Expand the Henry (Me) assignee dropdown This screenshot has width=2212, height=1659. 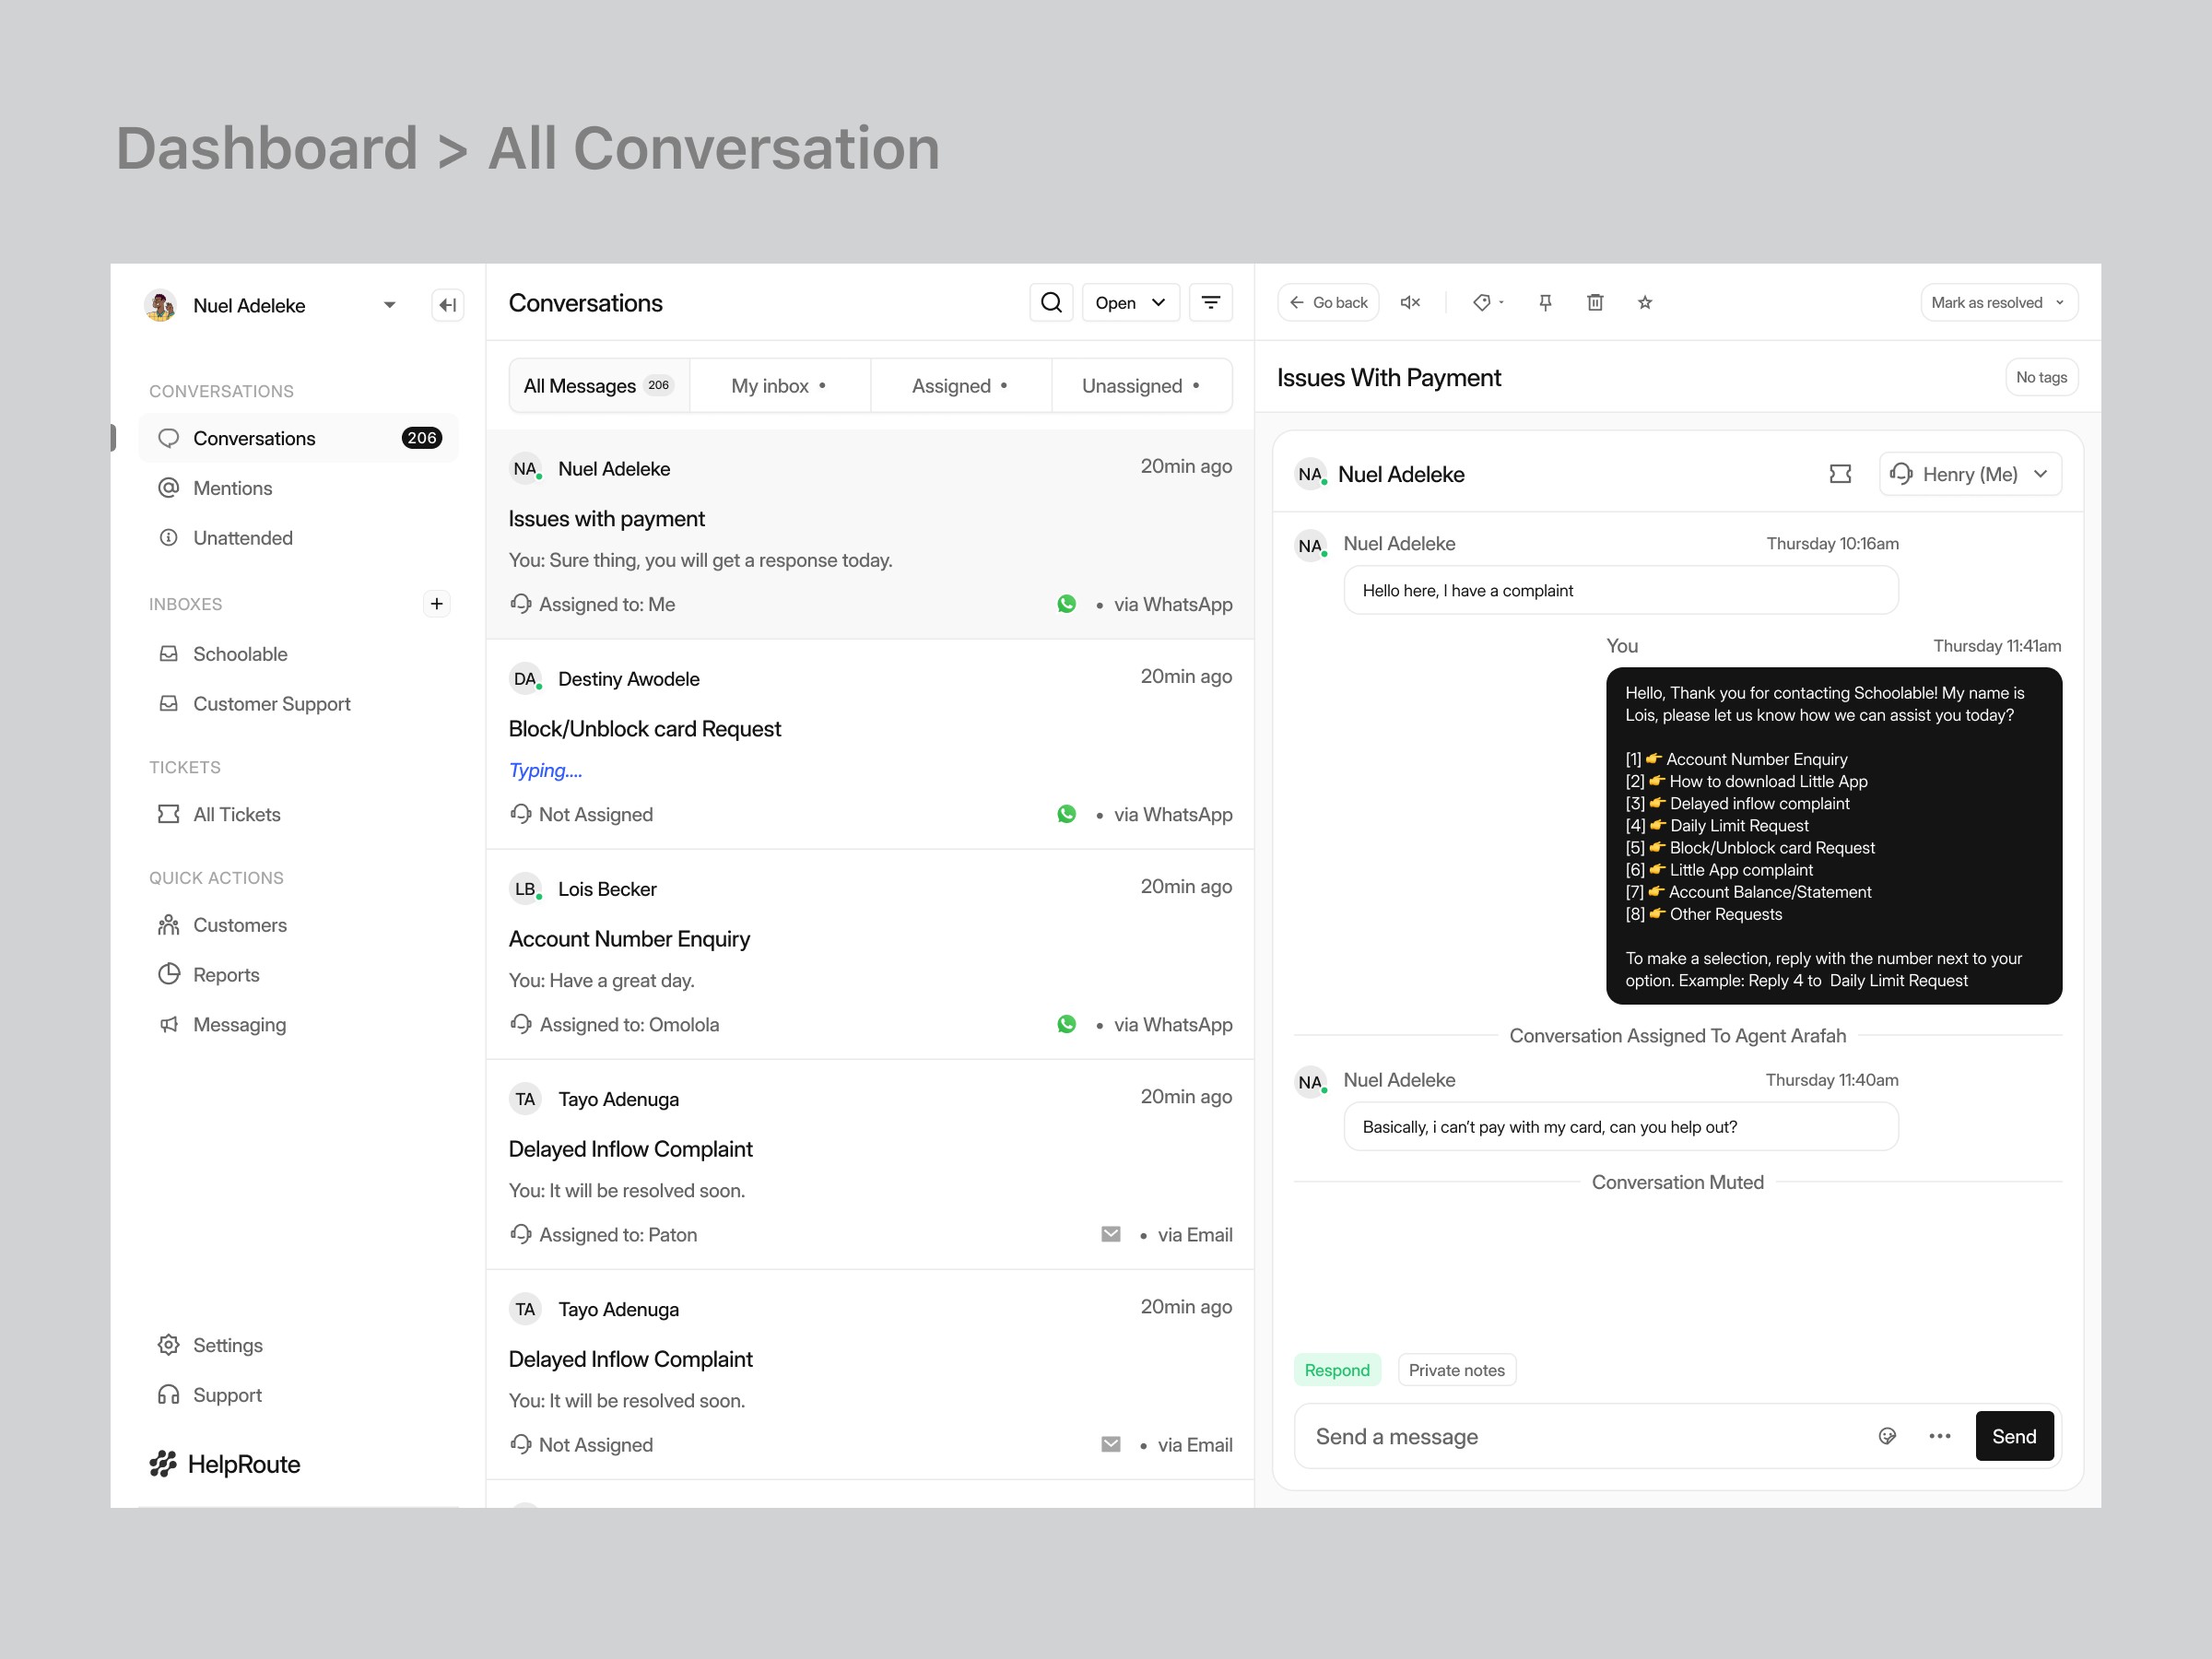[1969, 474]
